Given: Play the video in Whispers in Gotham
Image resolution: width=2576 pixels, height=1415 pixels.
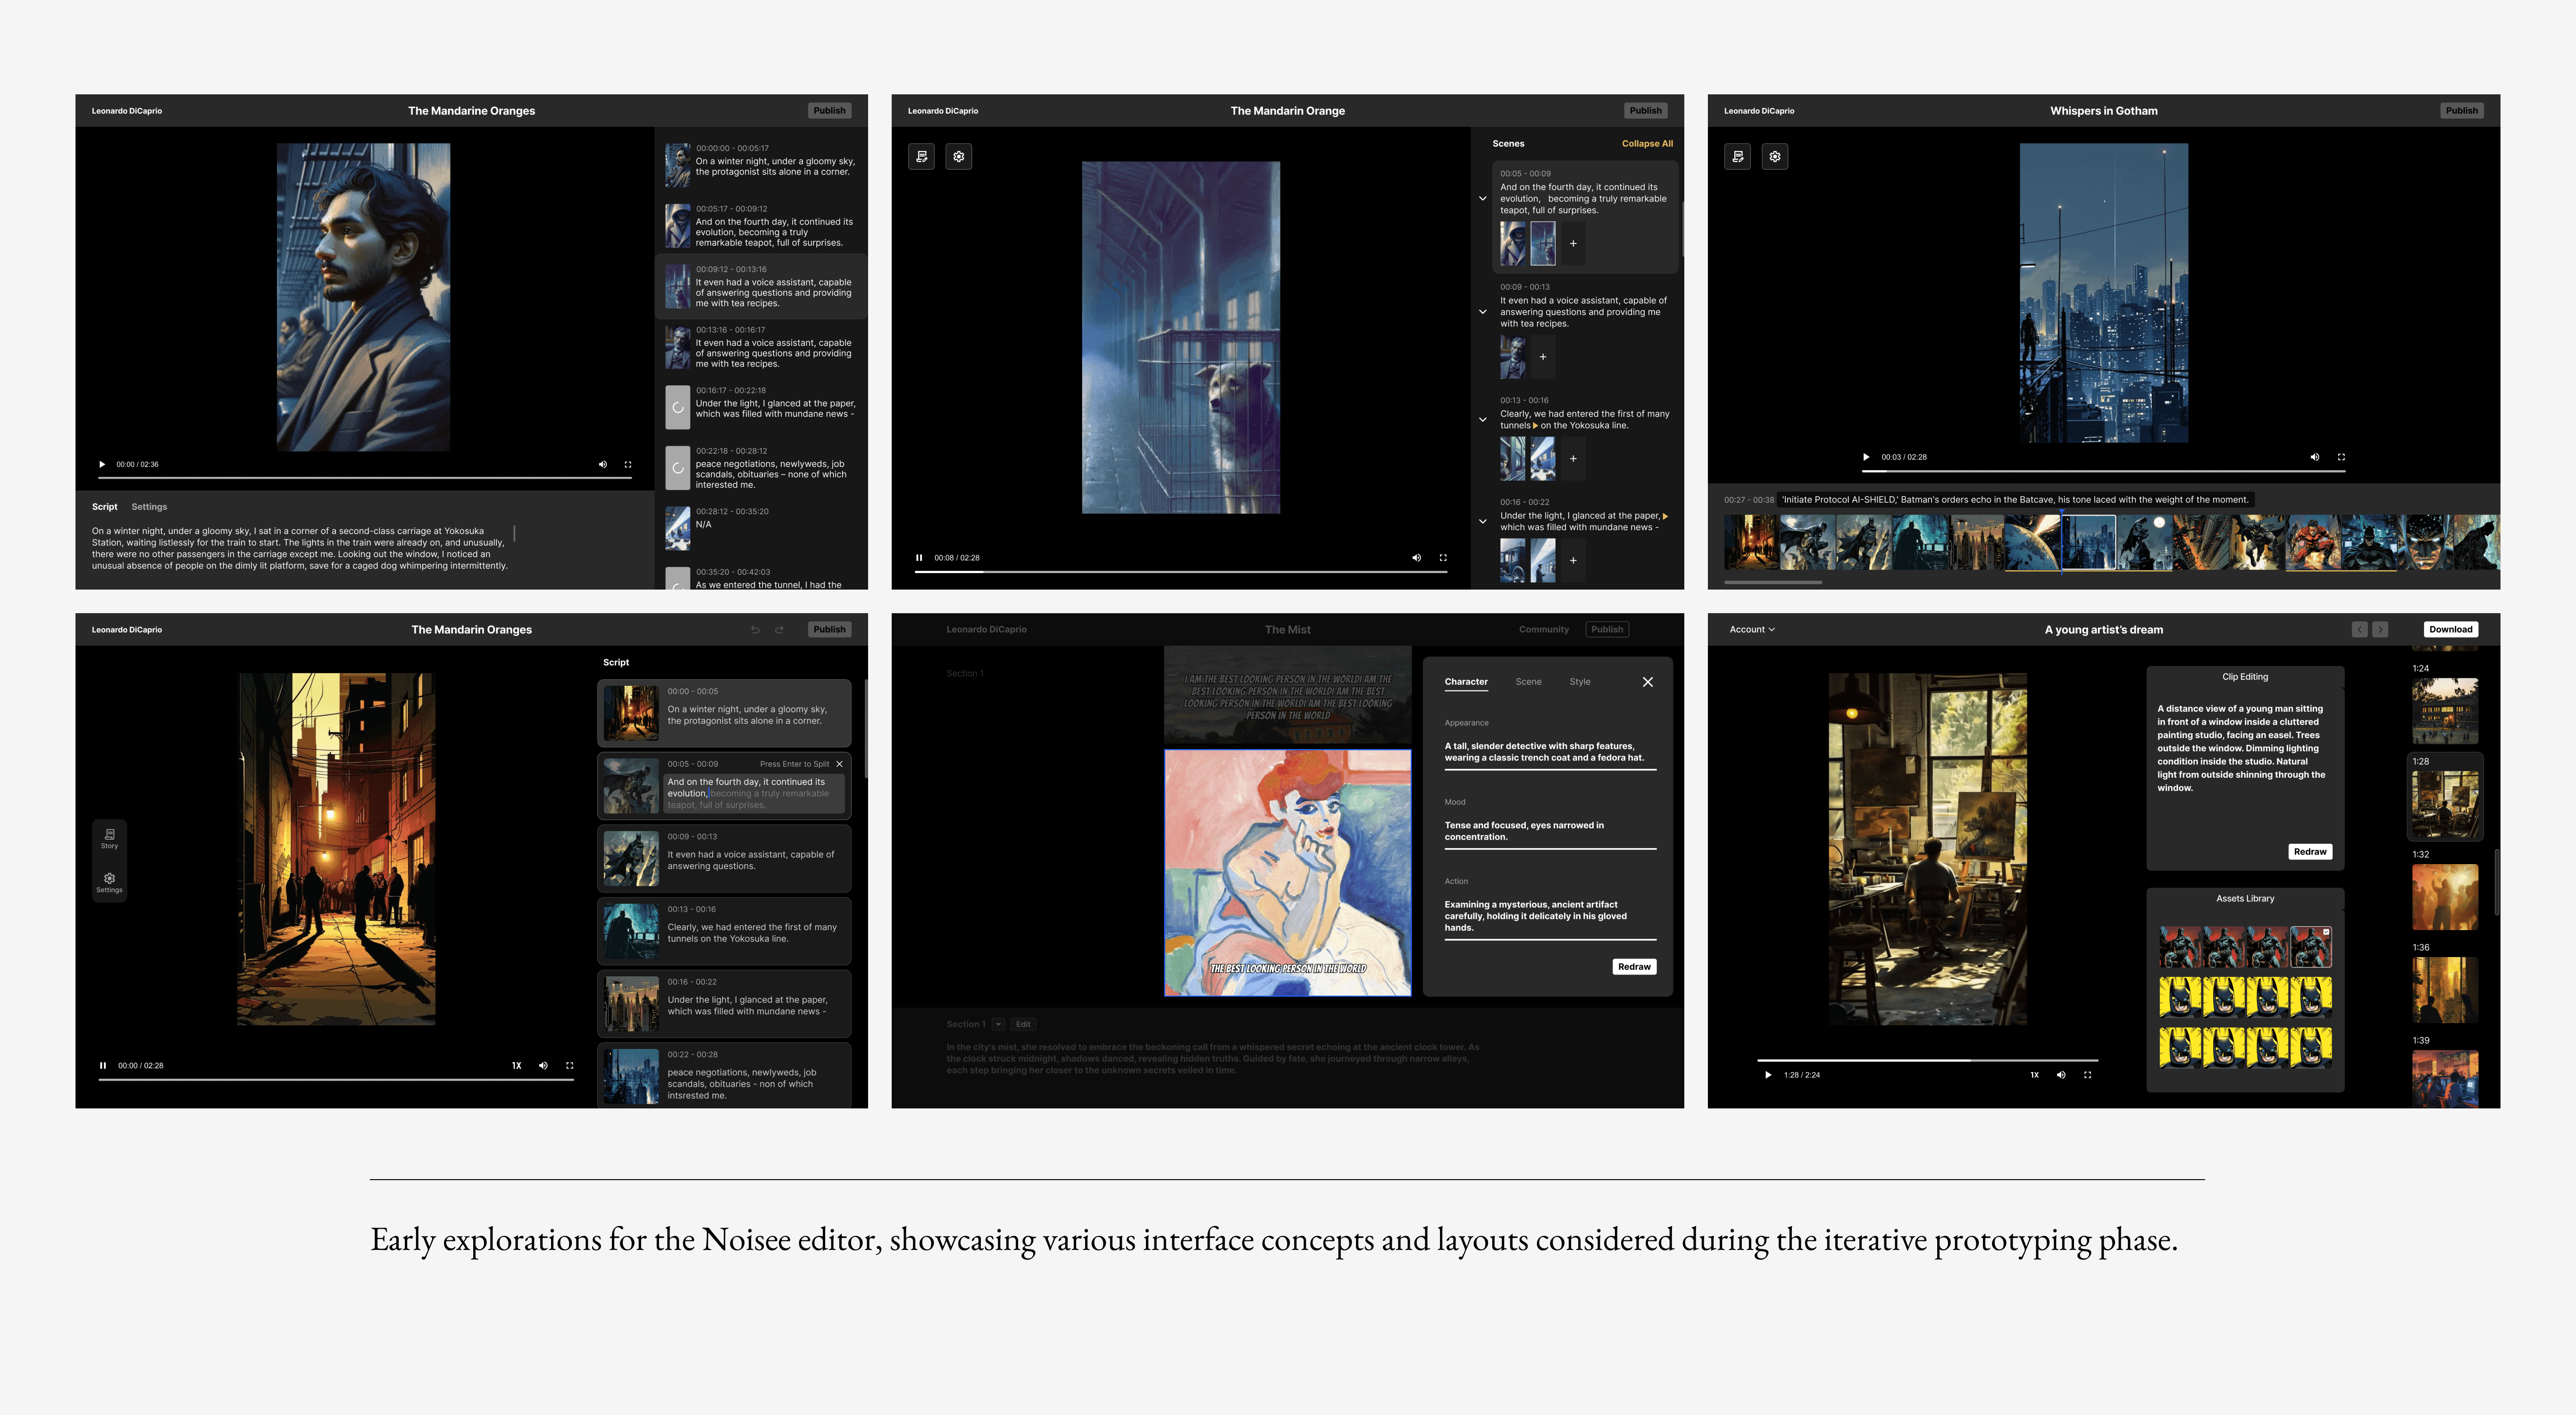Looking at the screenshot, I should pyautogui.click(x=1866, y=457).
